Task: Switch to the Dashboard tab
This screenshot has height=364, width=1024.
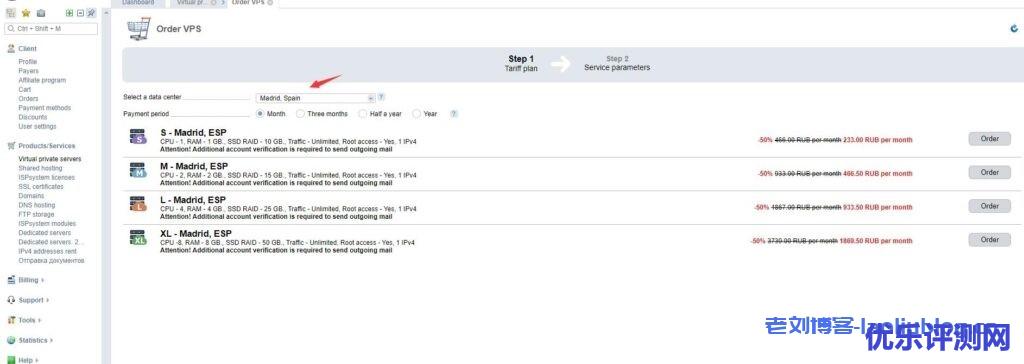Action: [138, 3]
